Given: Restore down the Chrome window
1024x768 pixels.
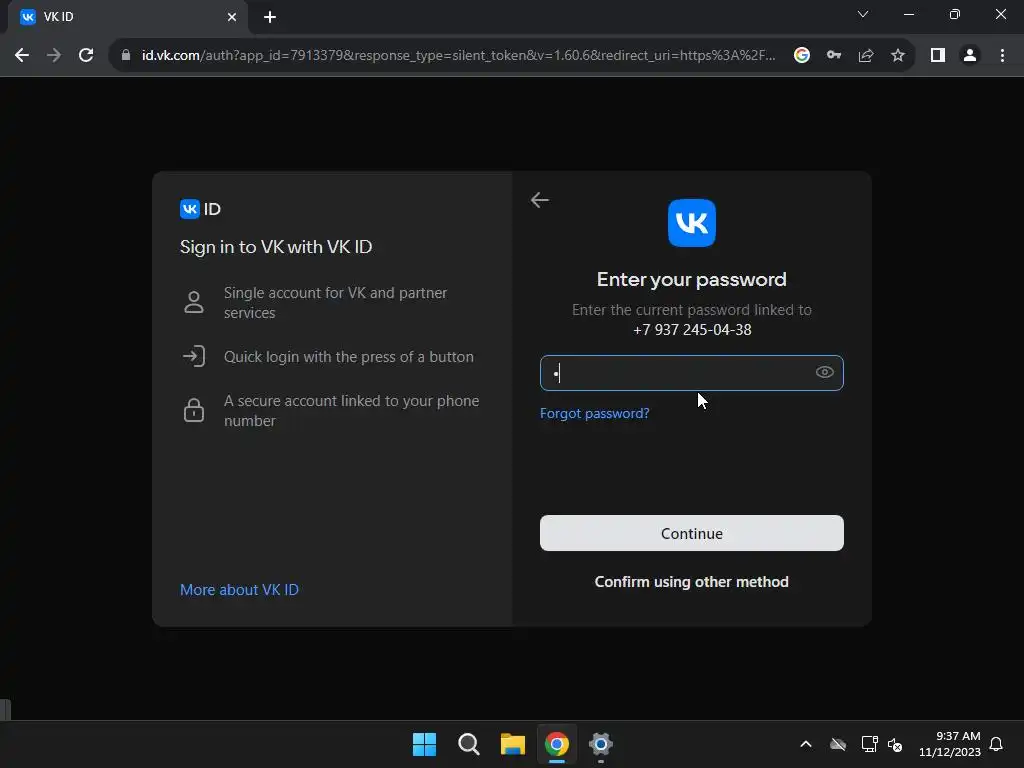Looking at the screenshot, I should click(955, 14).
